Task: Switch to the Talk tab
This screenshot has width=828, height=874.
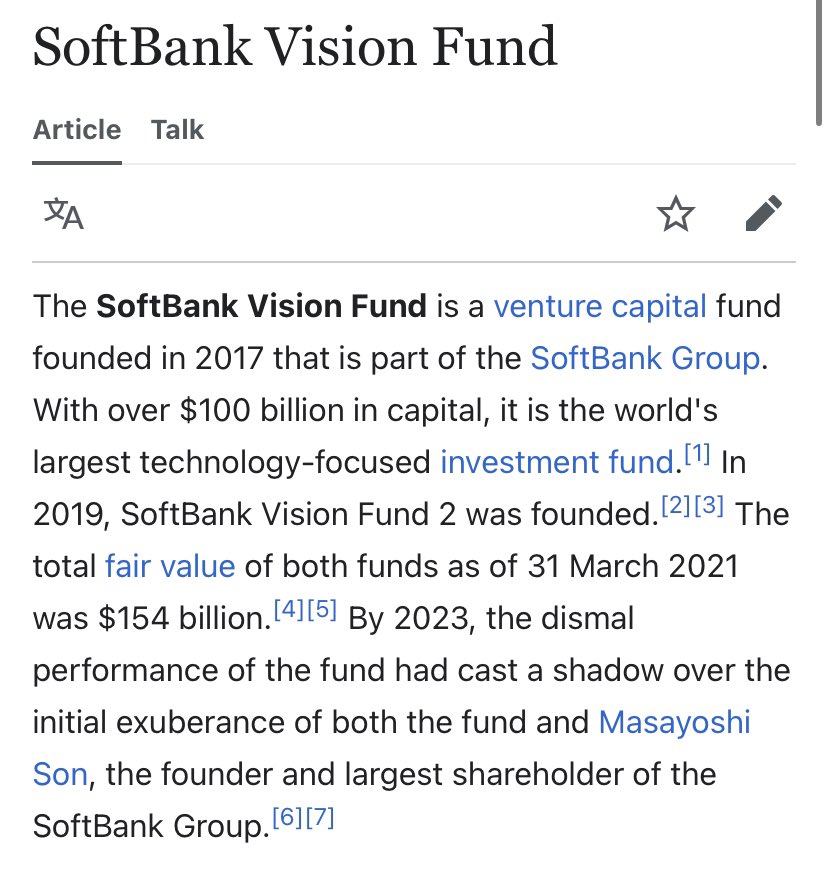Action: pos(177,130)
